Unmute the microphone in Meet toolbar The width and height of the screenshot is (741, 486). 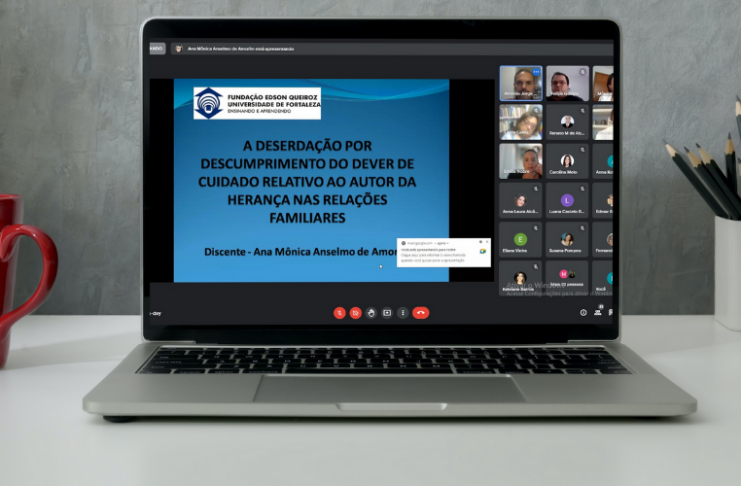click(x=339, y=313)
